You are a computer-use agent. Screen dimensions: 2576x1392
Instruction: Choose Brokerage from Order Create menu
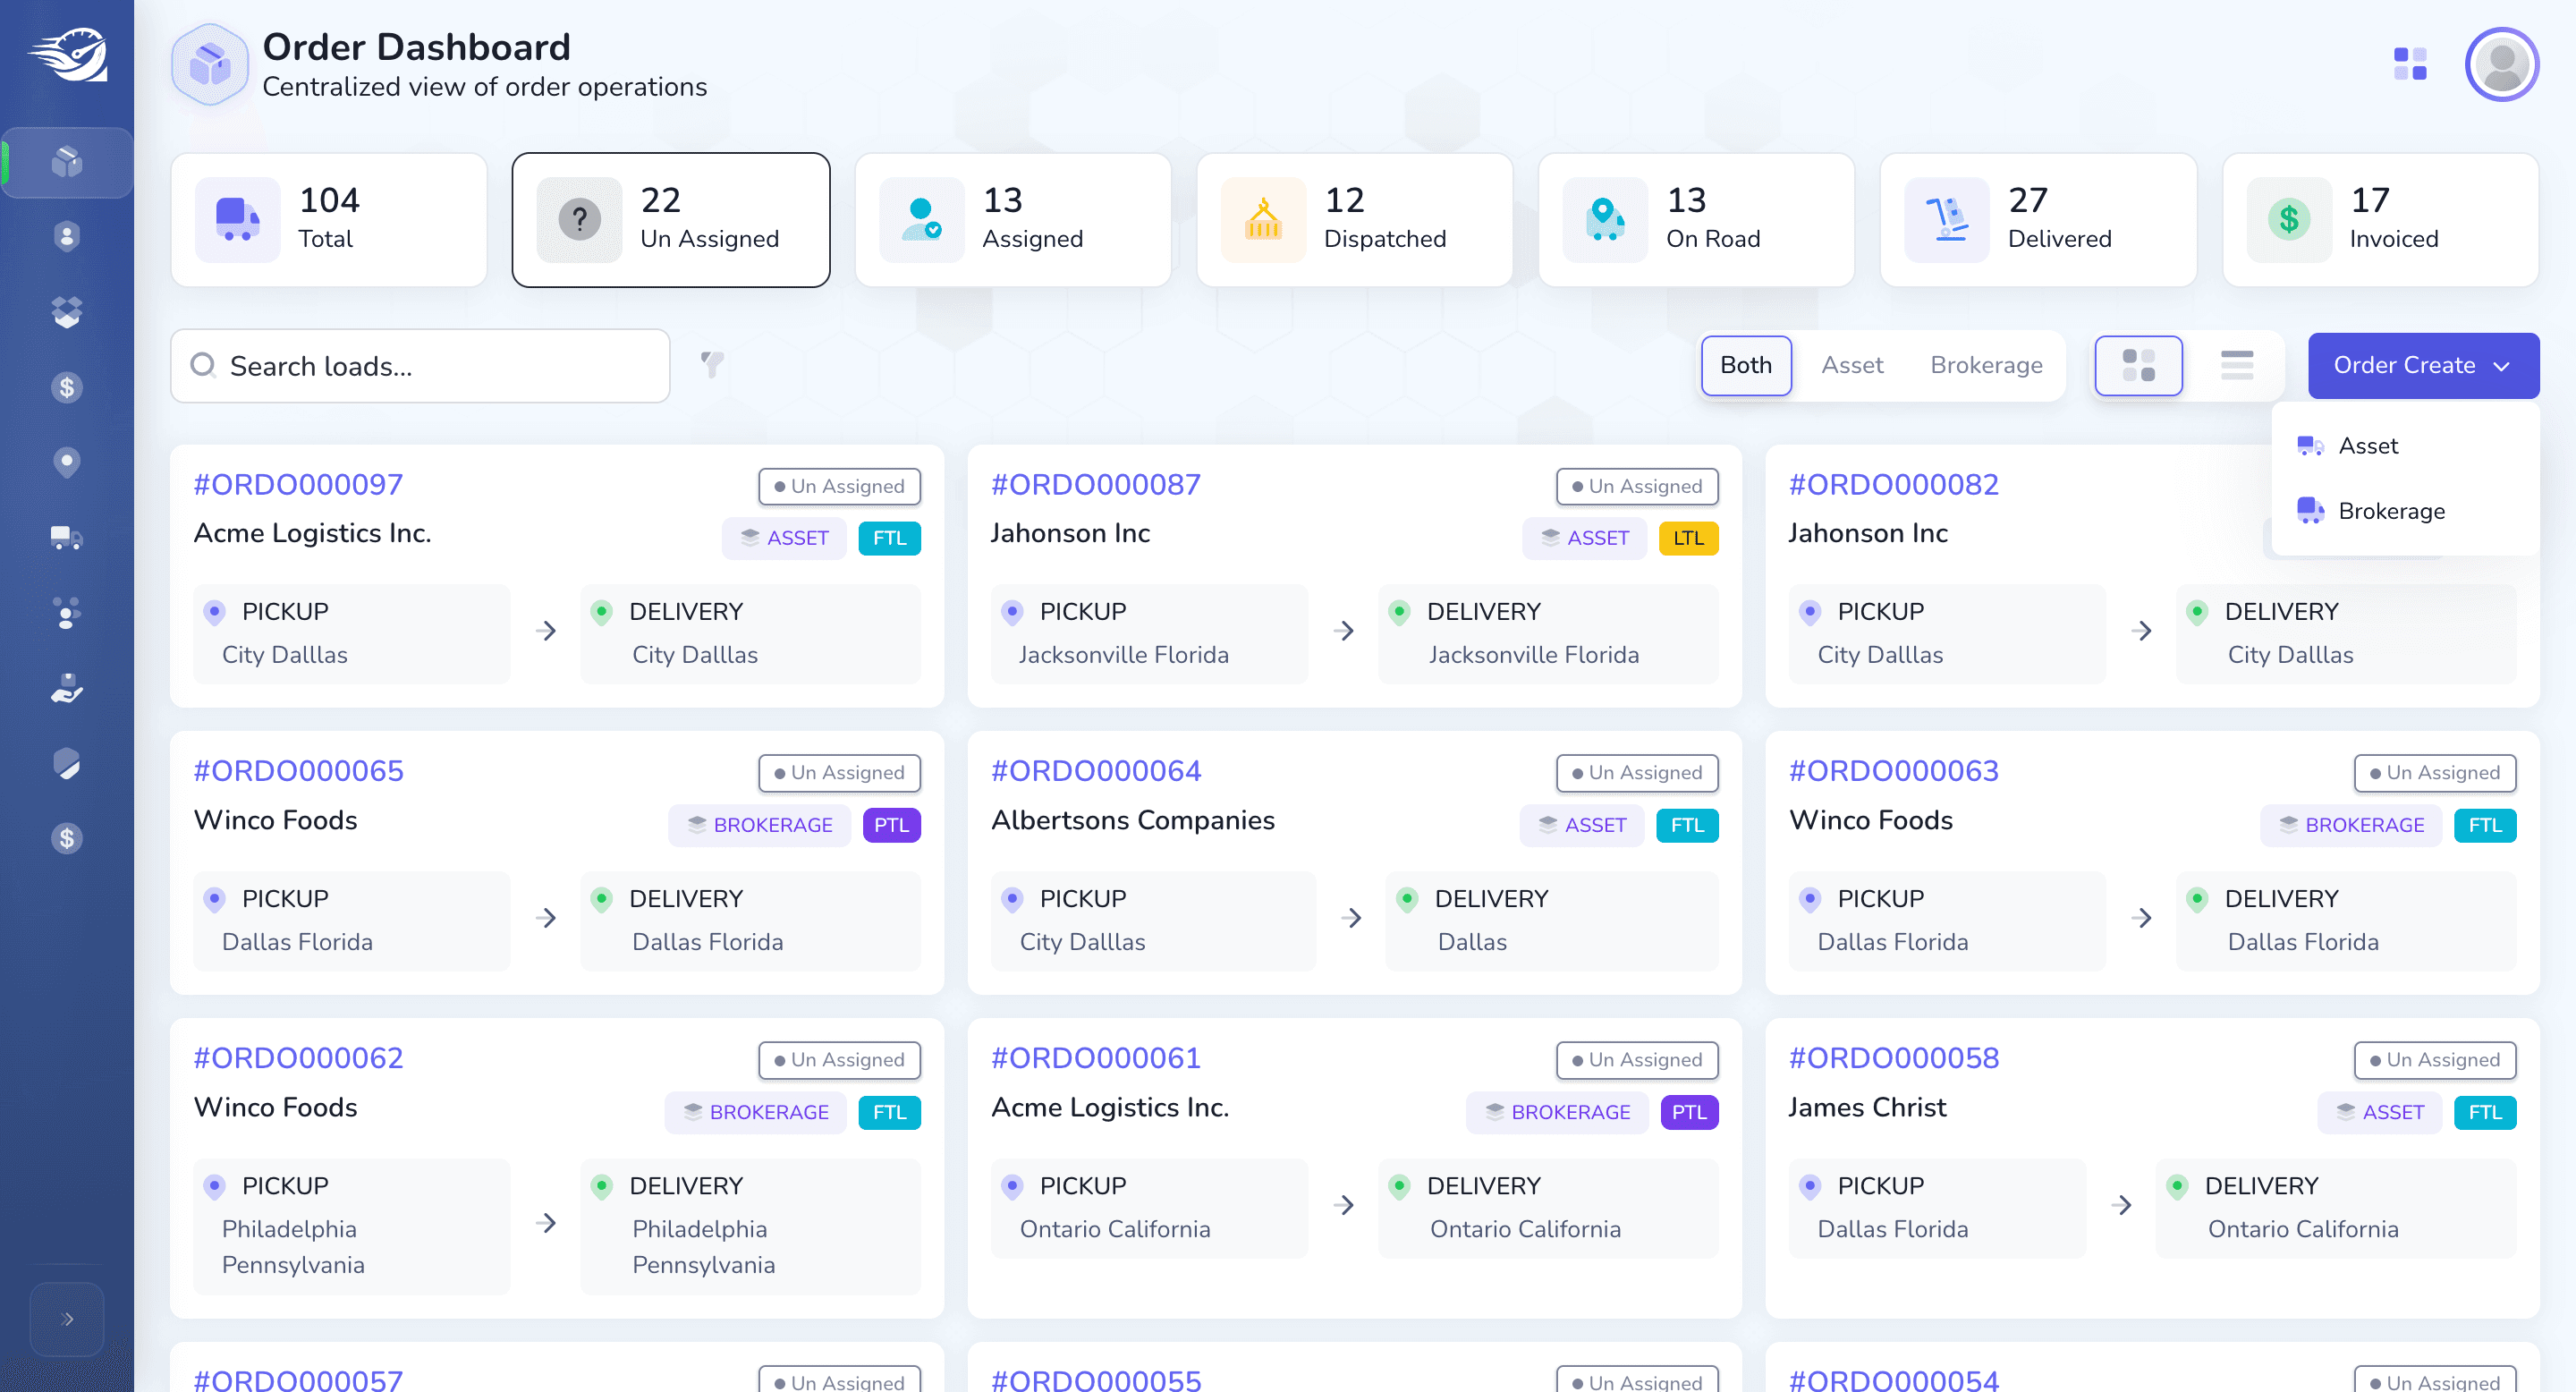2404,511
